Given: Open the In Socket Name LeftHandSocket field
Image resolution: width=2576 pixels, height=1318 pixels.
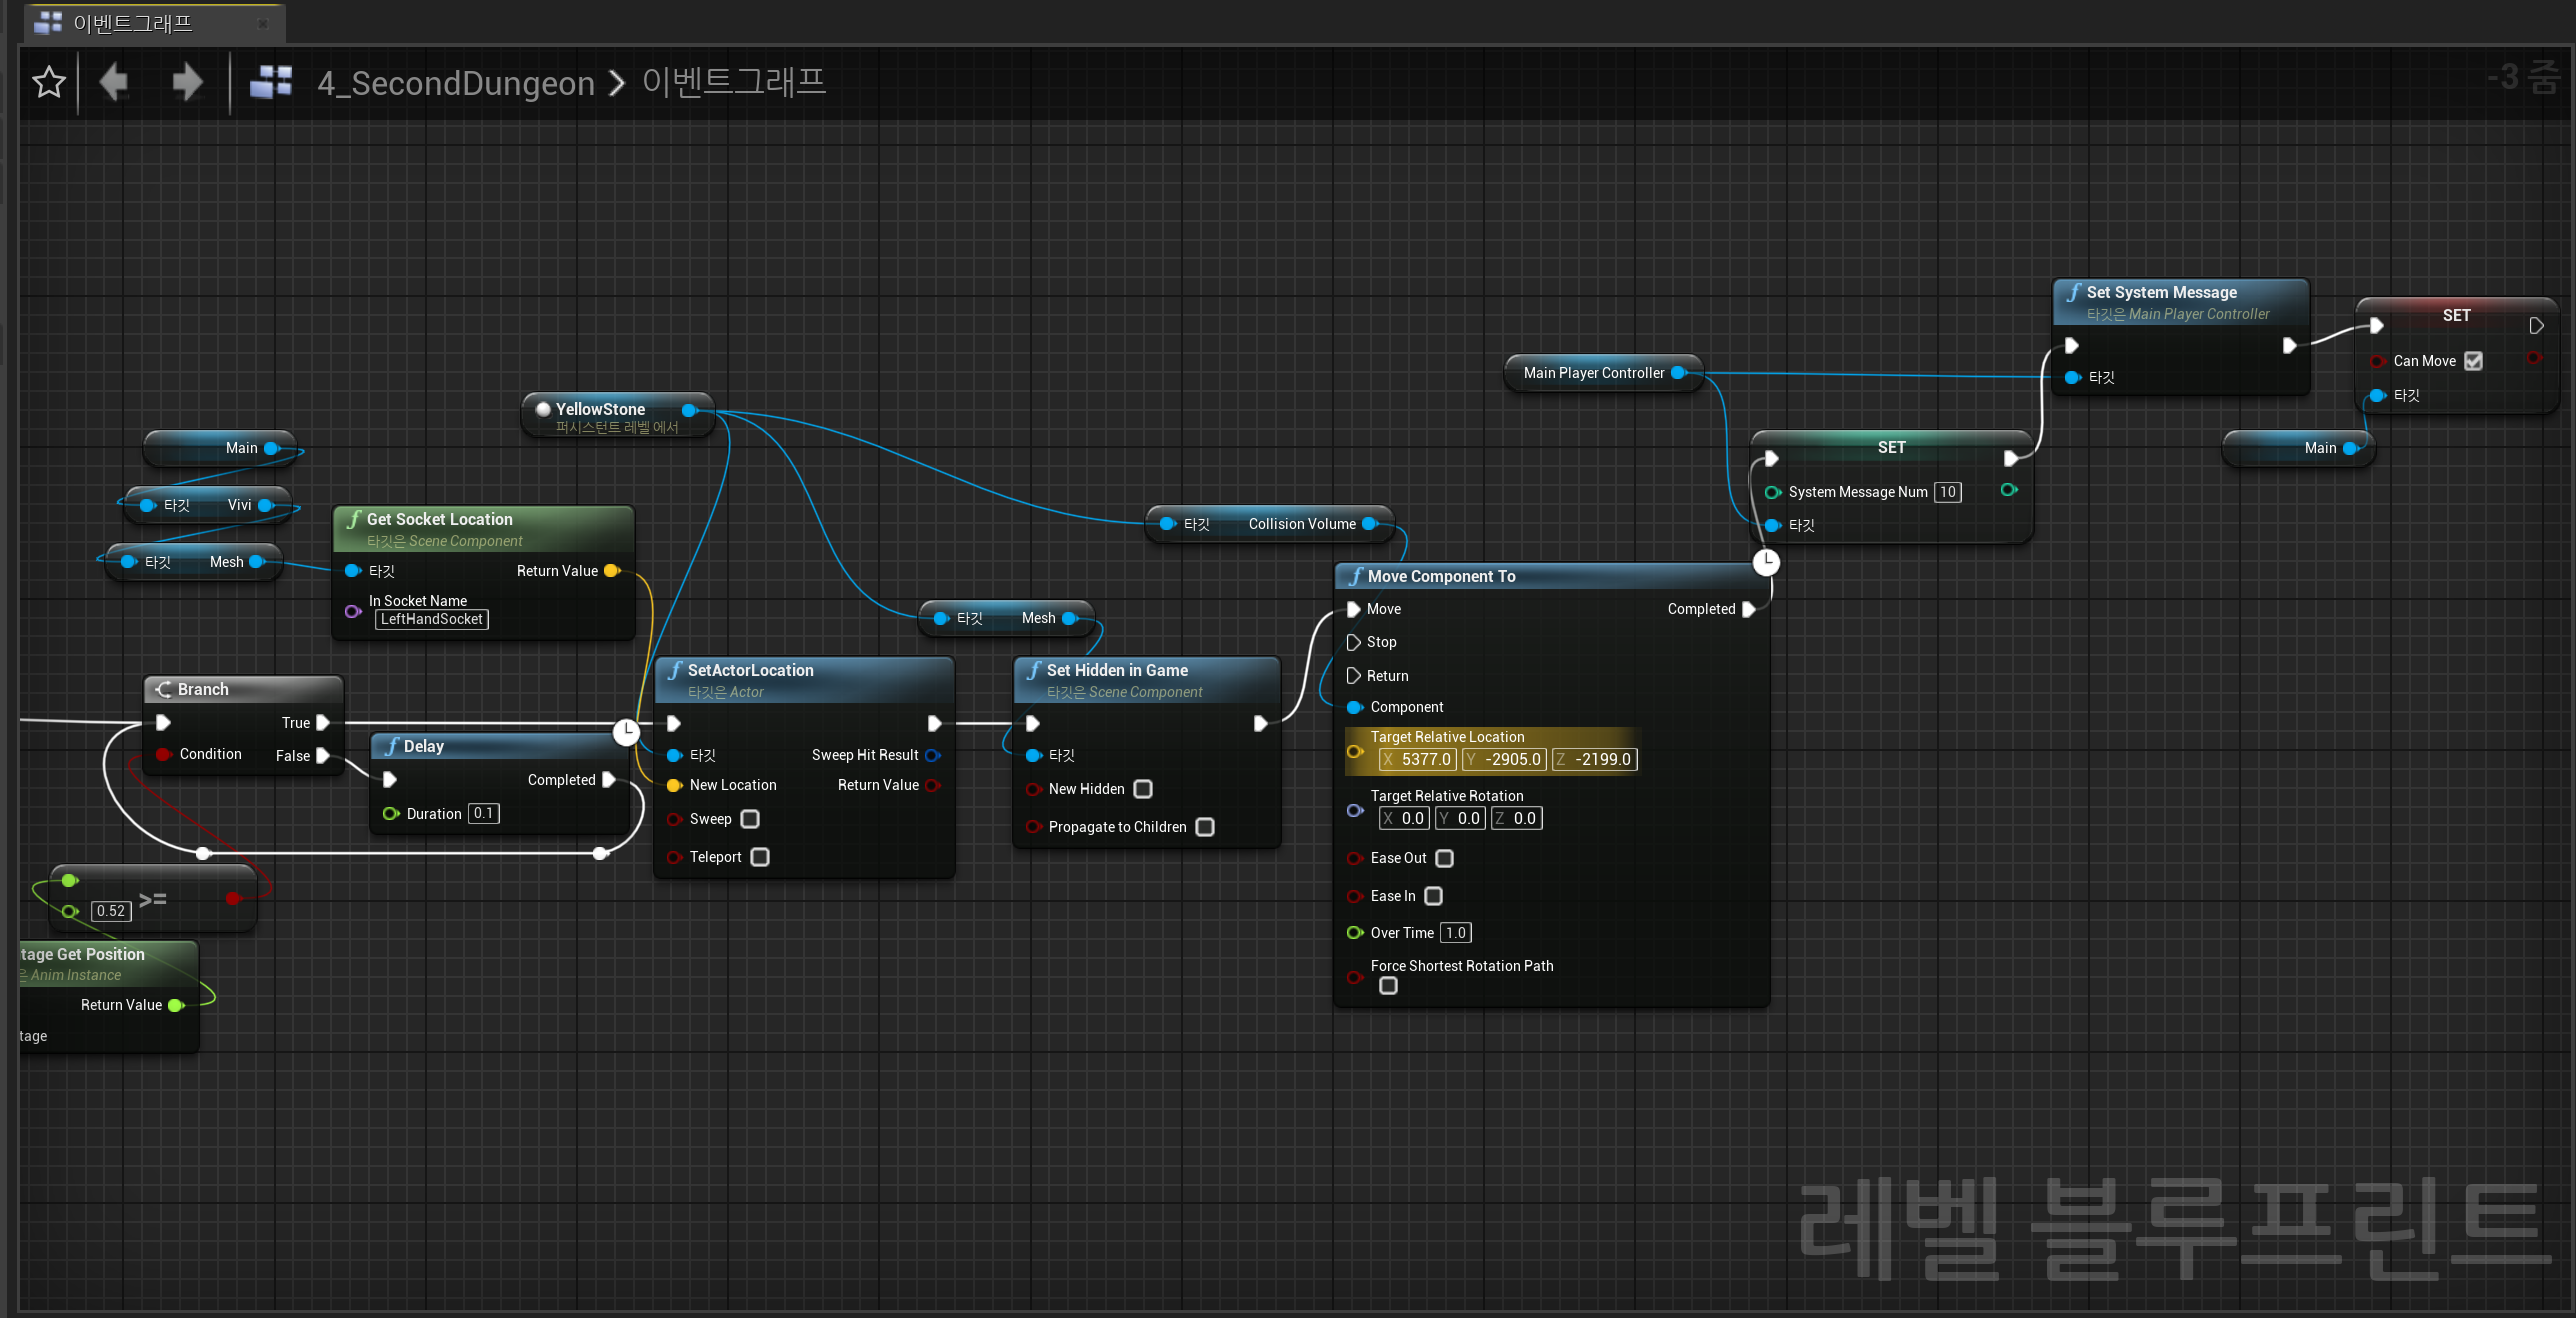Looking at the screenshot, I should click(431, 619).
